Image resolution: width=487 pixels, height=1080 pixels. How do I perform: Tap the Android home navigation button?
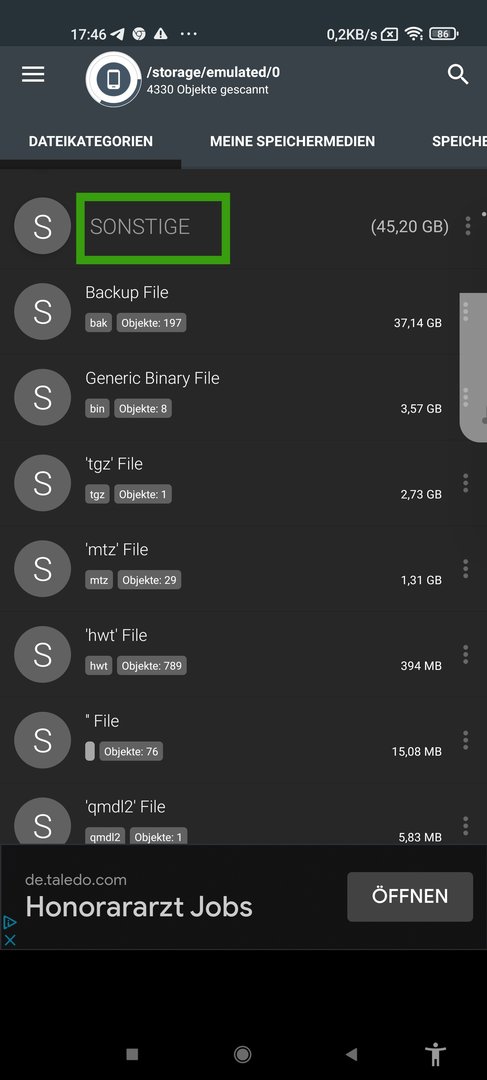242,1054
